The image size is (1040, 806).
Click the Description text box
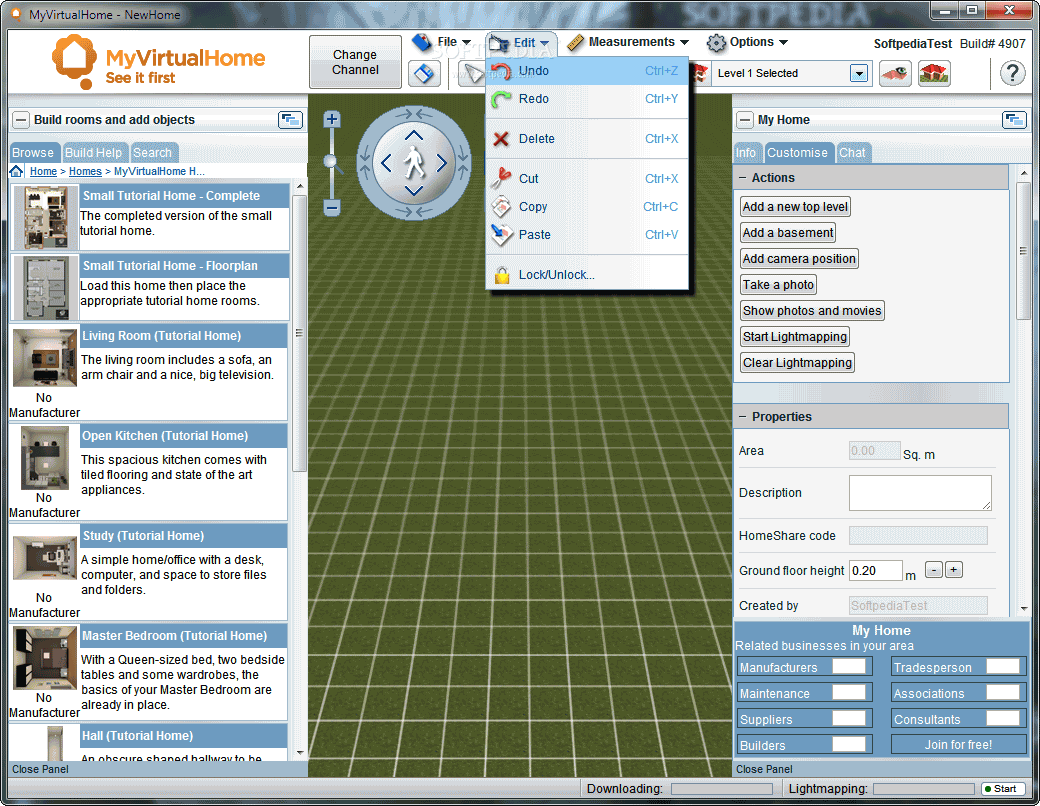click(x=920, y=493)
